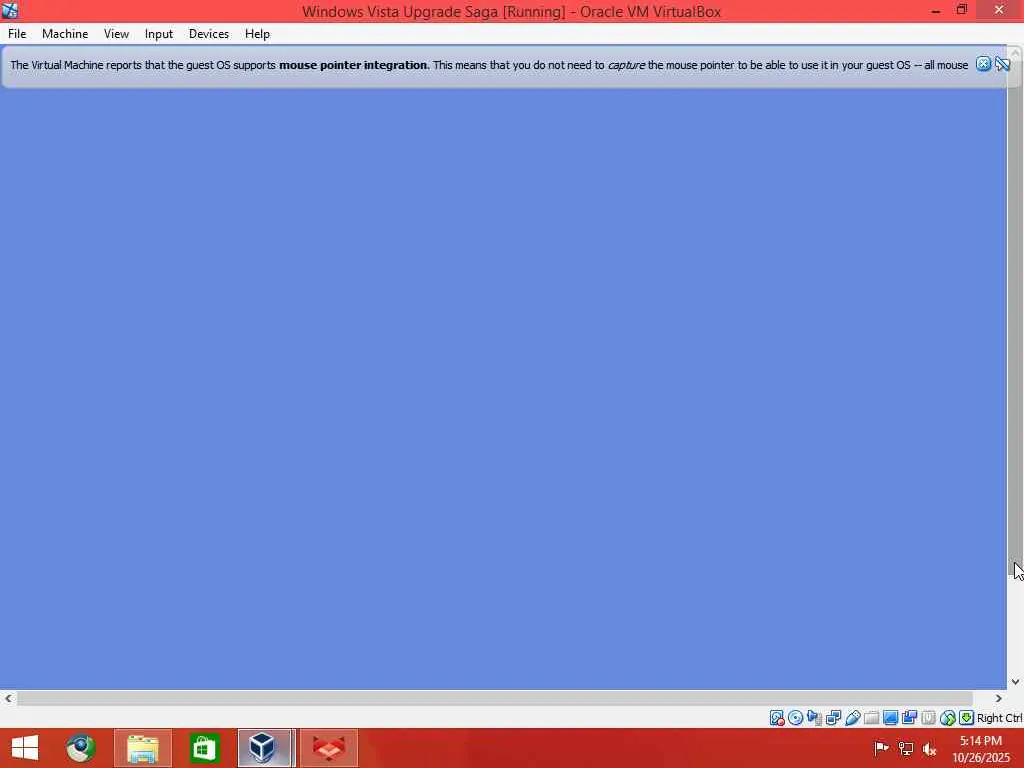
Task: Click the horizontal scrollbar right arrow
Action: (999, 698)
